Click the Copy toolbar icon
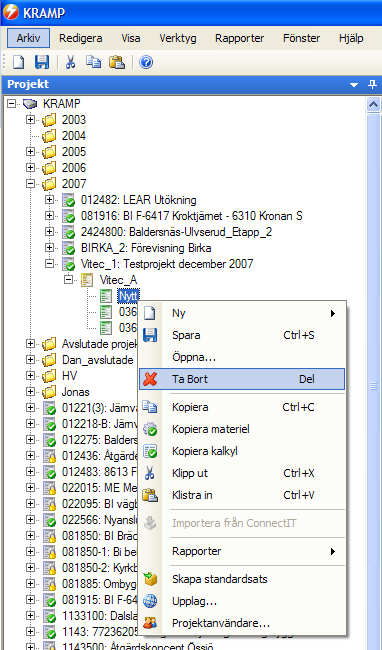382x650 pixels. (93, 62)
